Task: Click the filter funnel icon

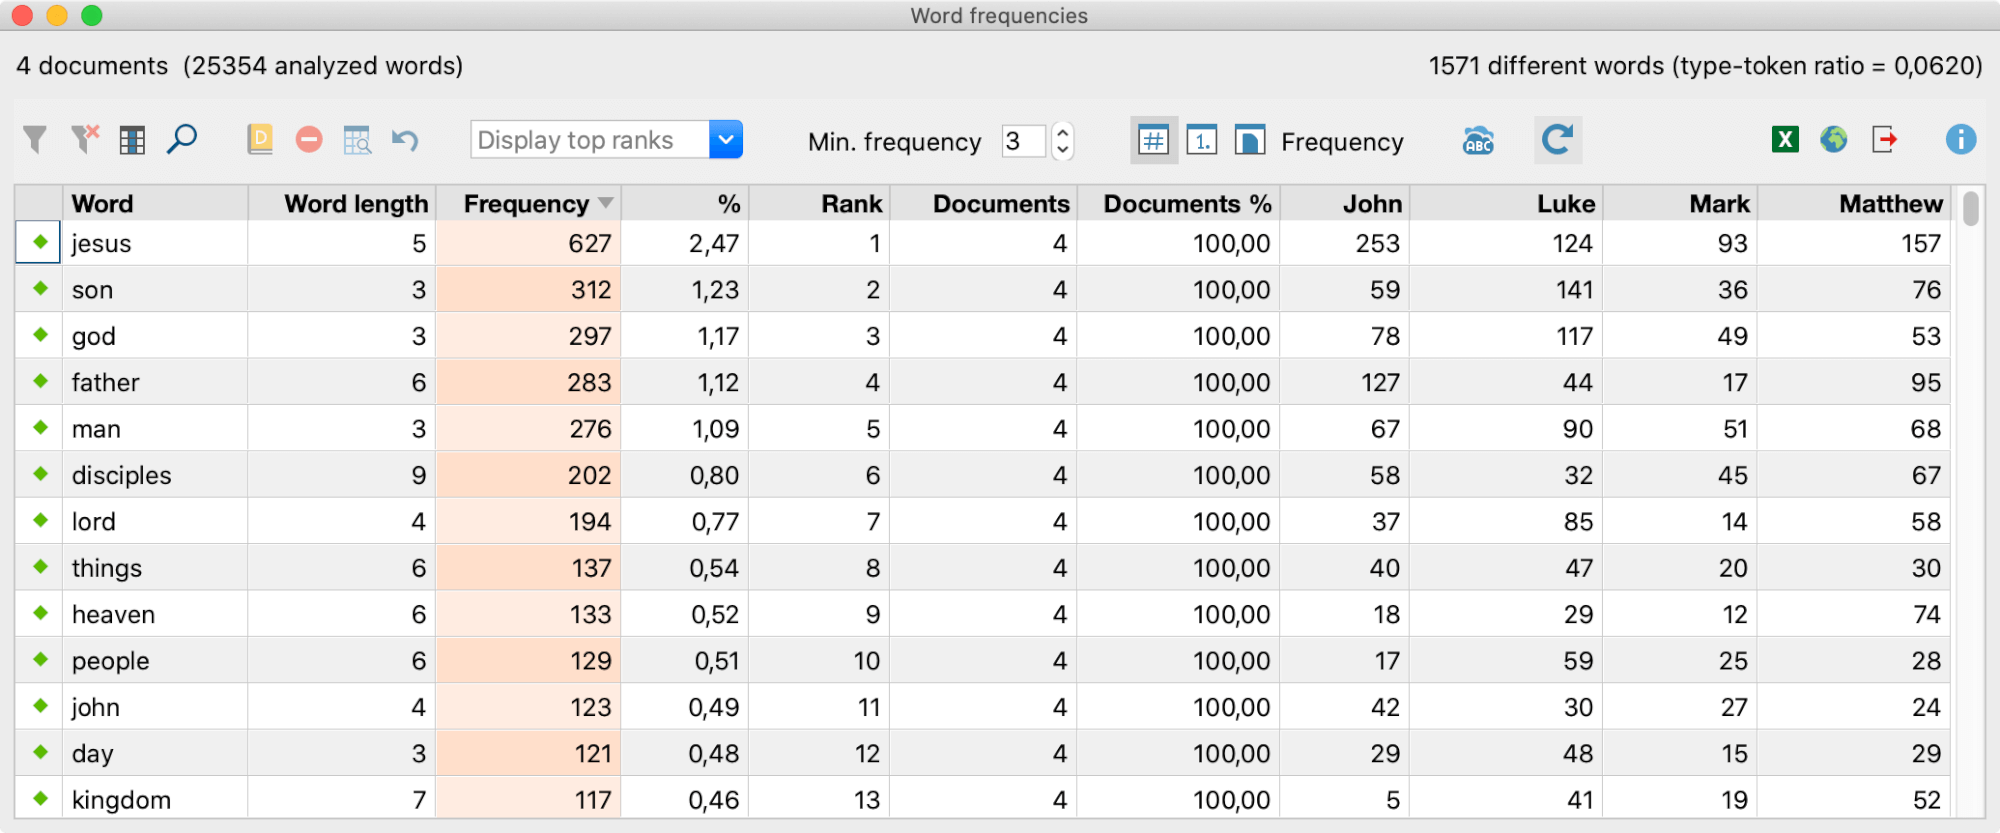Action: coord(35,140)
